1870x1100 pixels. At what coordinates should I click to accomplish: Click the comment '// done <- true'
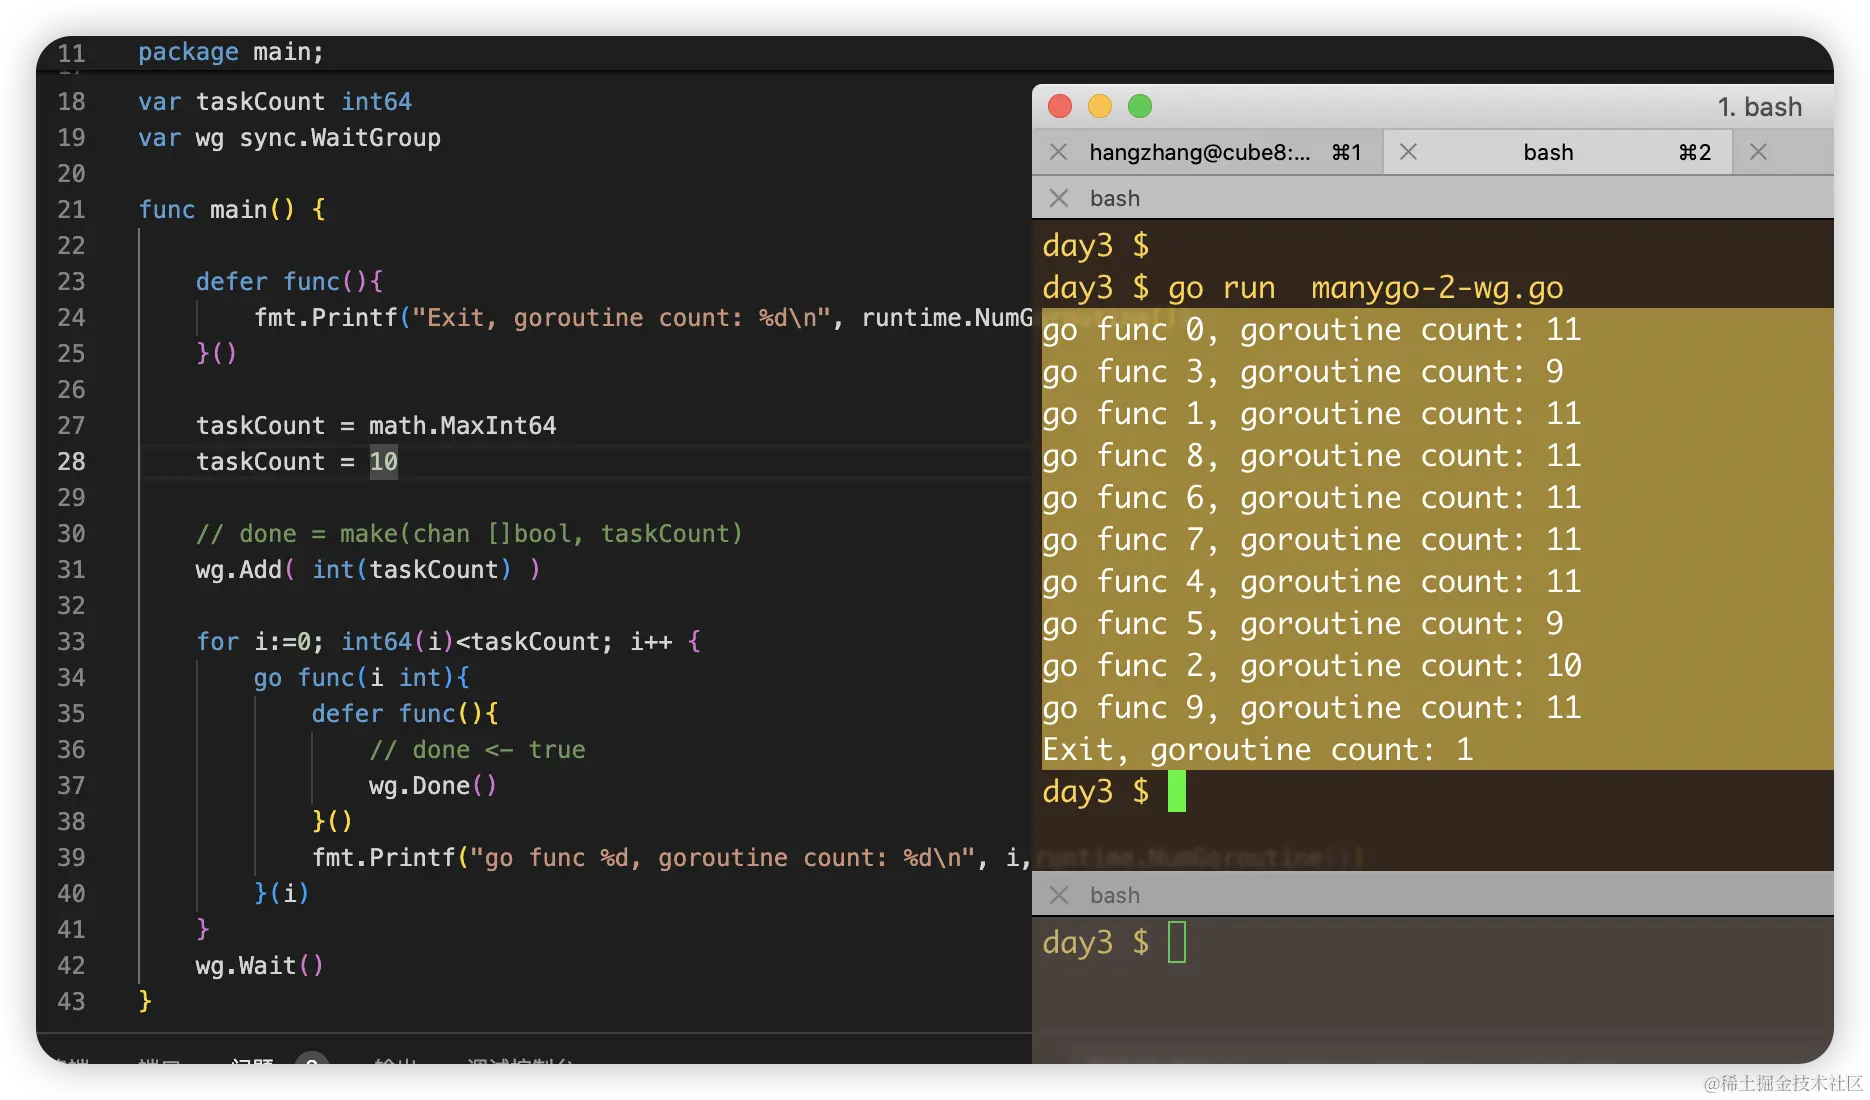477,750
